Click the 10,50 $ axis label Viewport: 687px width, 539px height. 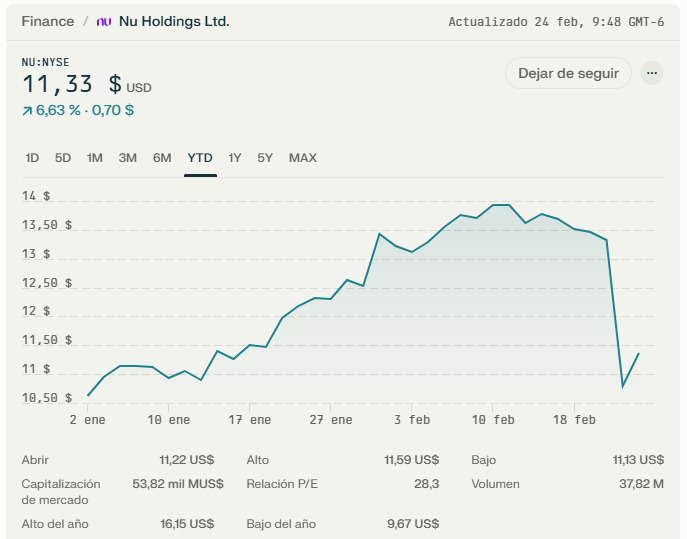[x=47, y=397]
